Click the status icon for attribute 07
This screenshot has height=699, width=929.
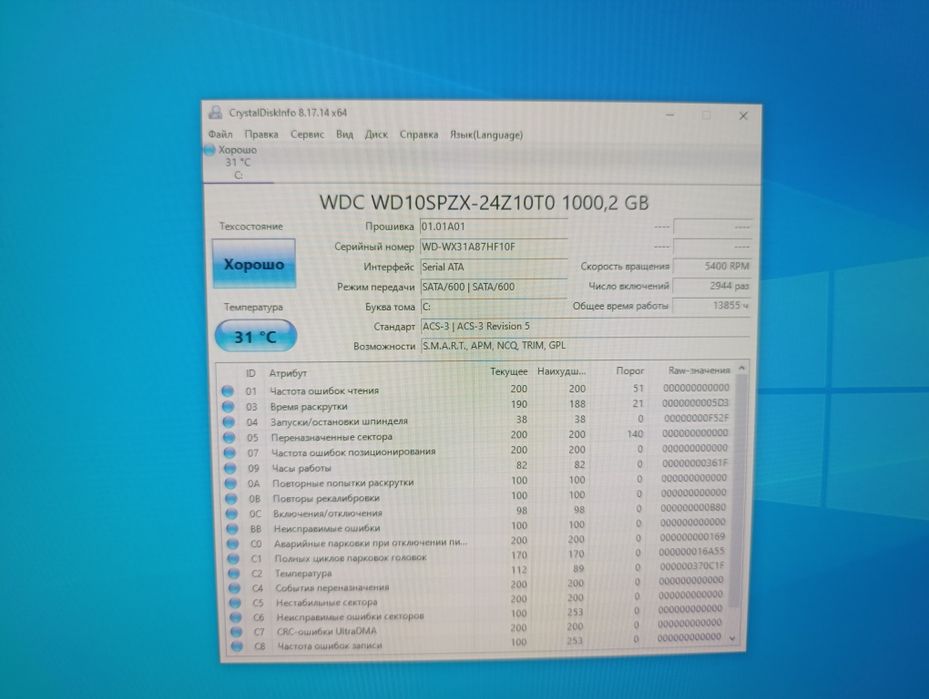coord(230,453)
